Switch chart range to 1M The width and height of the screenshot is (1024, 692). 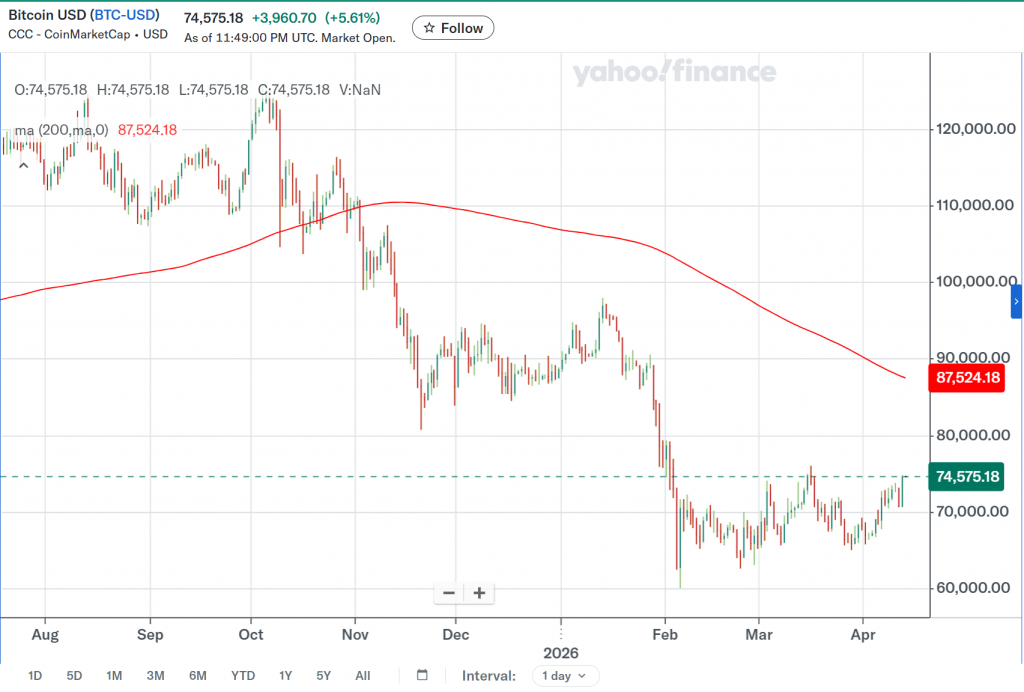(114, 676)
